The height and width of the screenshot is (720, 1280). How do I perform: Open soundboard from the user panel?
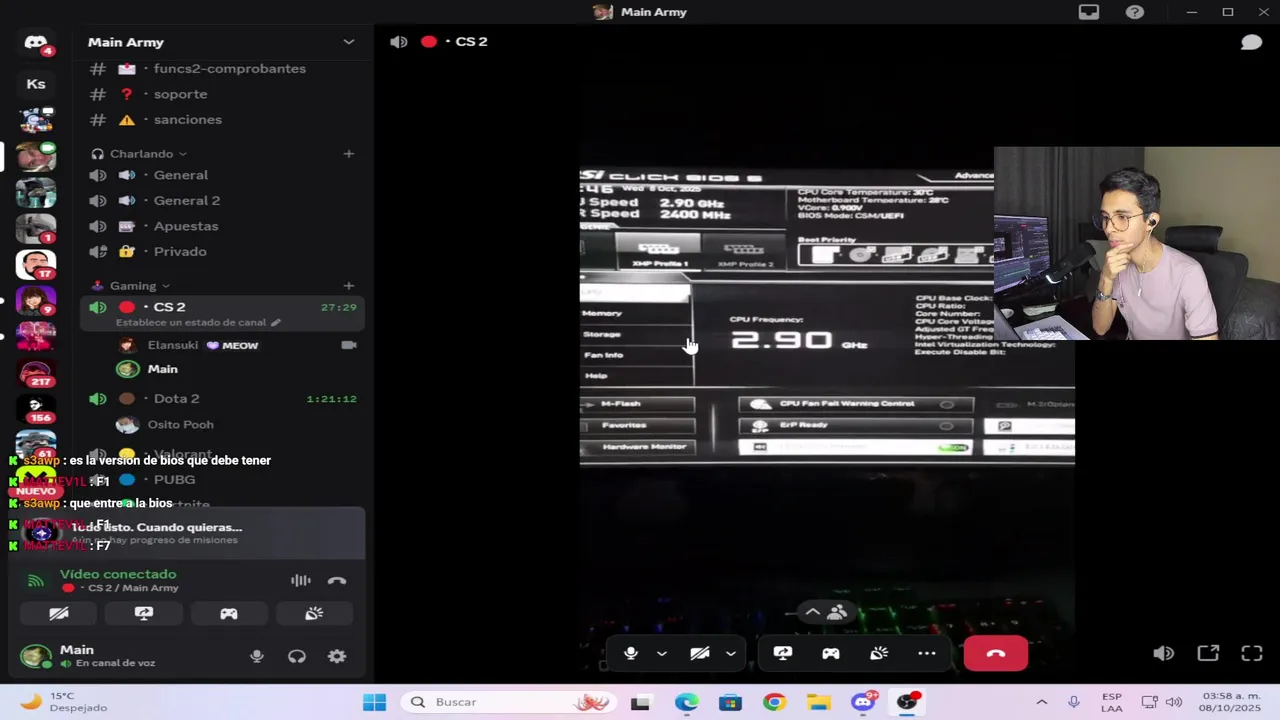314,614
